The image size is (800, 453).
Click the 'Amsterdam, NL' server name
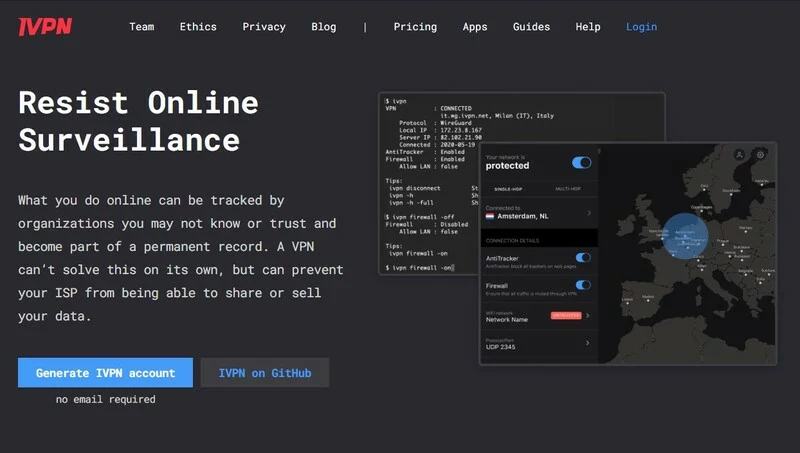coord(523,216)
